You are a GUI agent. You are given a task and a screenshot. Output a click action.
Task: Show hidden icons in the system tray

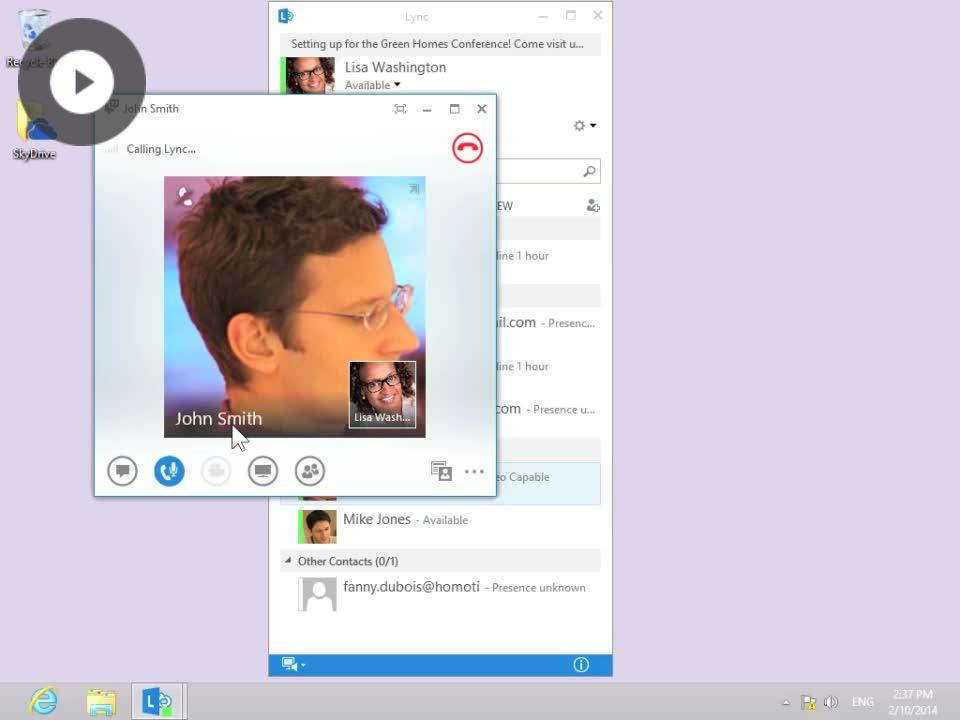pyautogui.click(x=786, y=702)
